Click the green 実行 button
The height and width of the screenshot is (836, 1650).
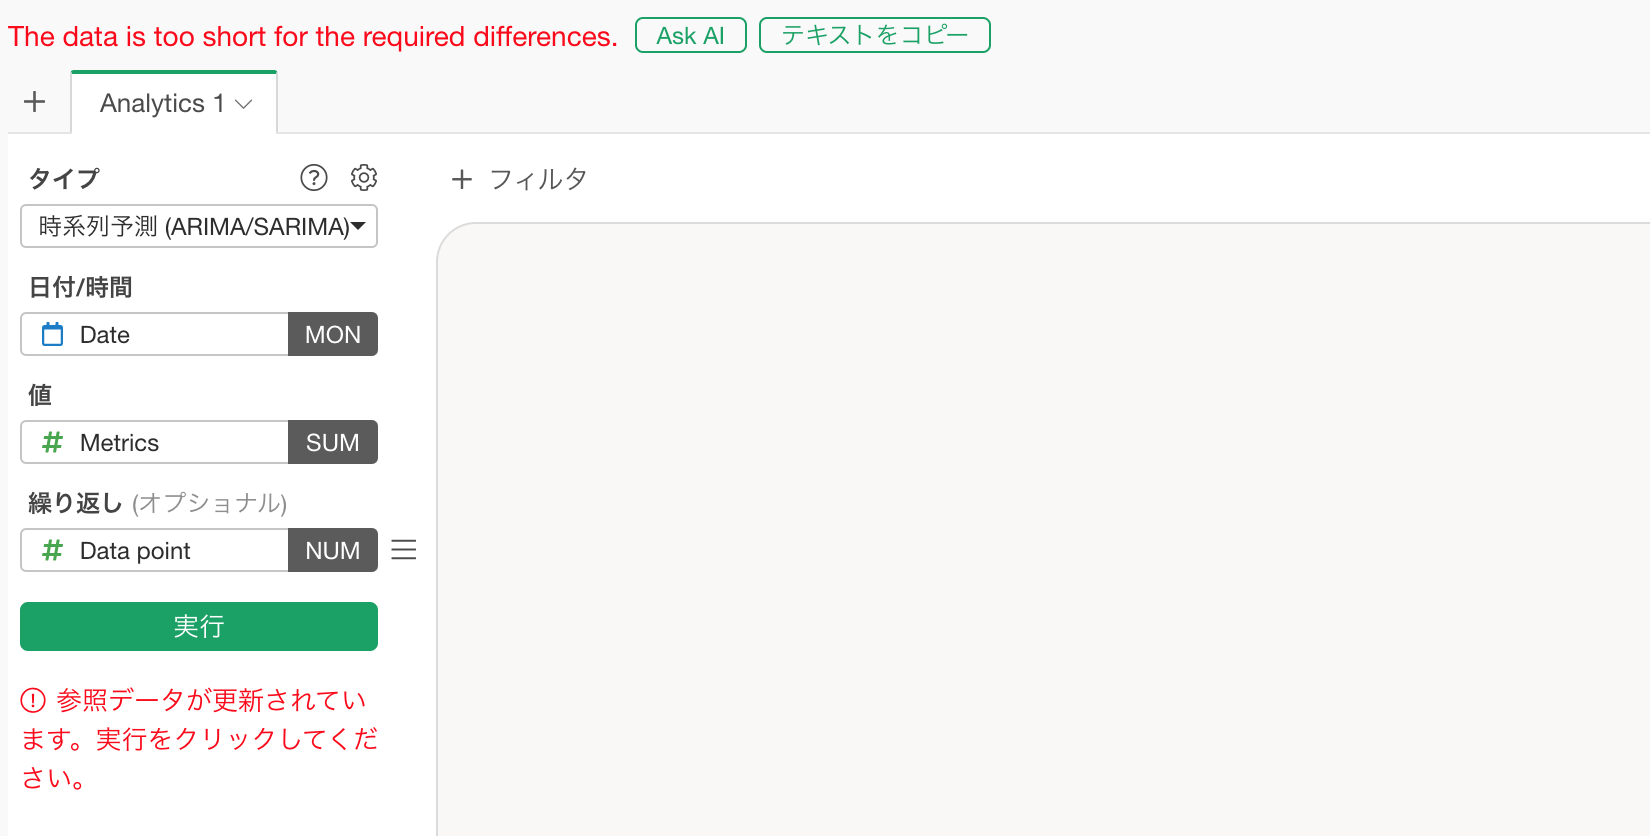pyautogui.click(x=199, y=626)
